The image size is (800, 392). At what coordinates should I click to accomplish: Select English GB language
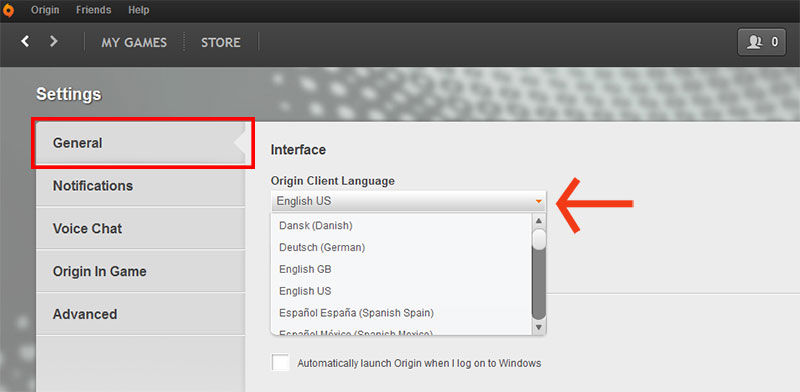[x=401, y=269]
